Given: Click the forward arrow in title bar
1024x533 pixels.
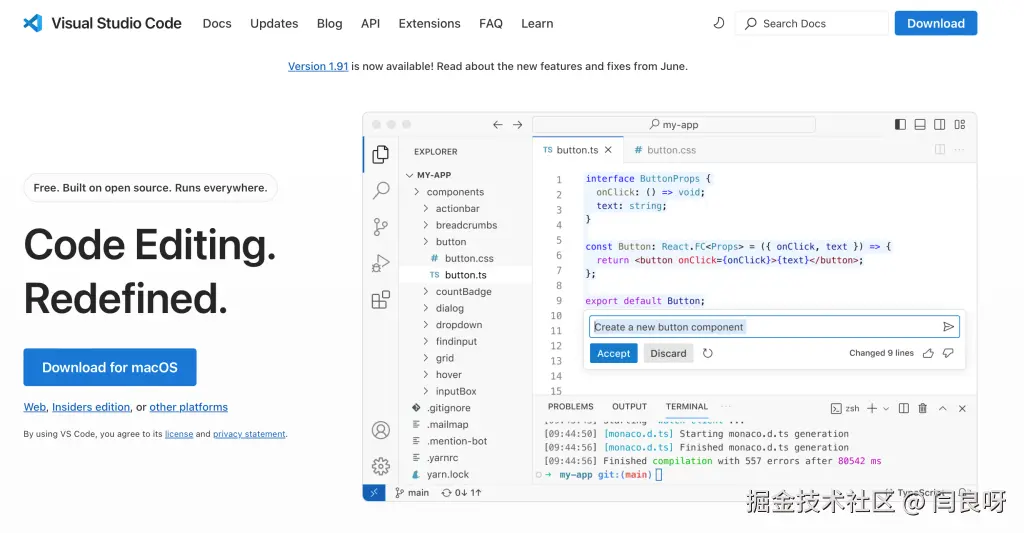Looking at the screenshot, I should 517,125.
